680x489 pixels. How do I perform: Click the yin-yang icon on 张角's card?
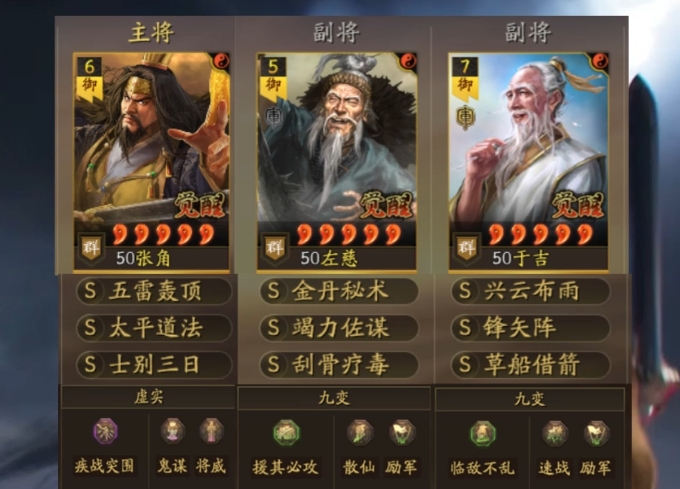(x=220, y=62)
